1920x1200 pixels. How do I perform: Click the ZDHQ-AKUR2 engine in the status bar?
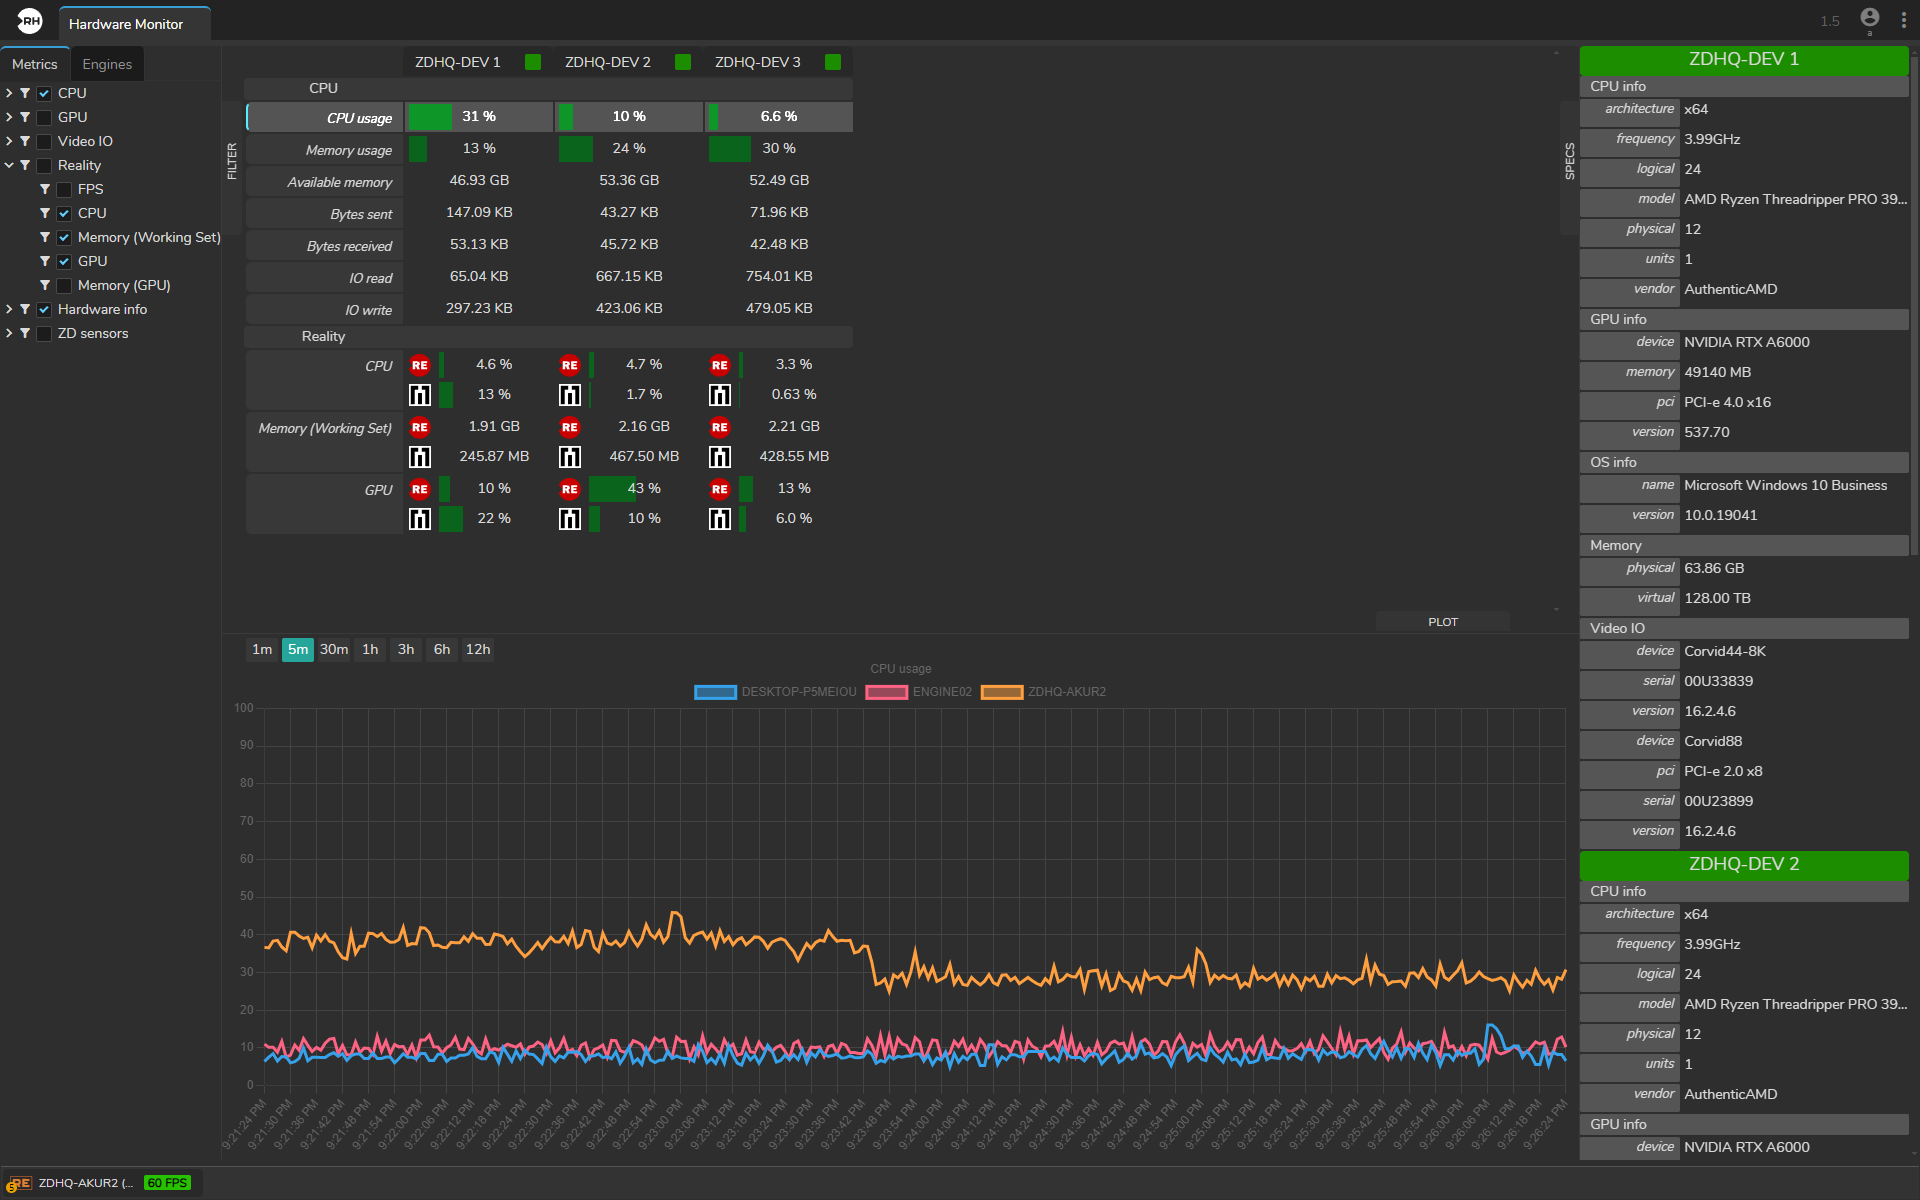(x=84, y=1183)
